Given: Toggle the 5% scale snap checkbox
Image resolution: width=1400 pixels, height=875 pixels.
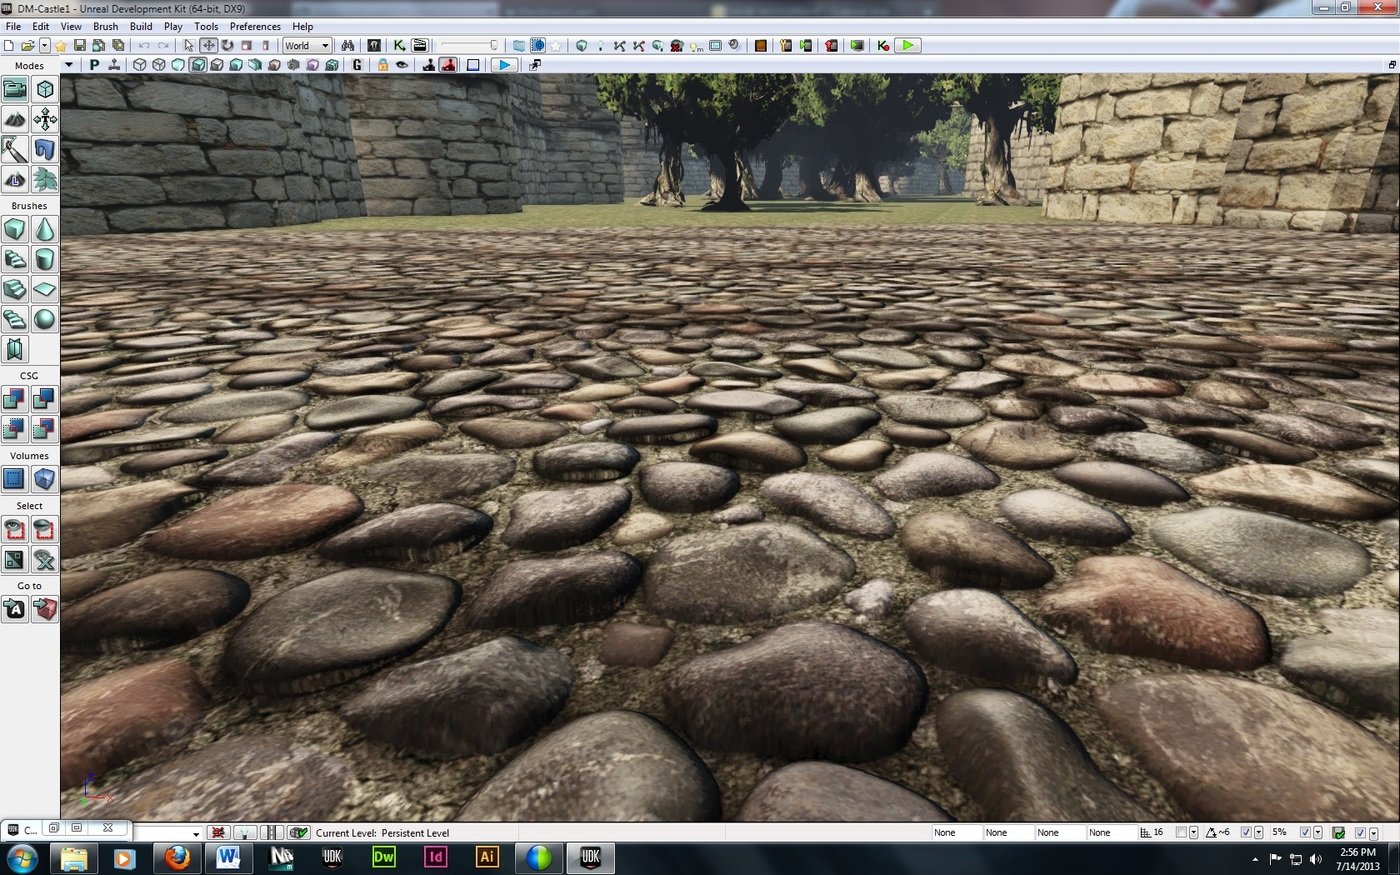Looking at the screenshot, I should pos(1305,832).
